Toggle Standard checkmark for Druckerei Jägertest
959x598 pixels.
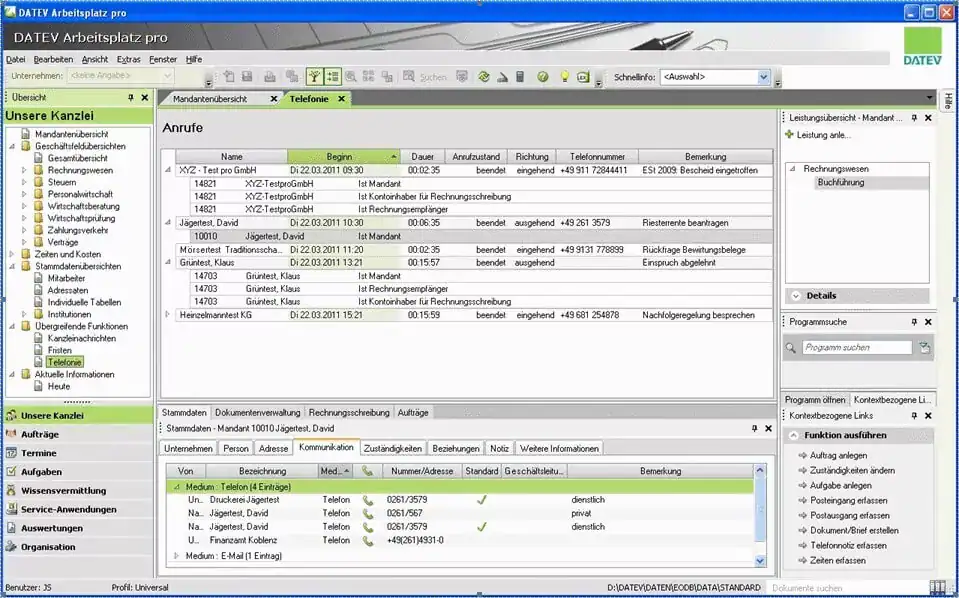click(x=482, y=500)
